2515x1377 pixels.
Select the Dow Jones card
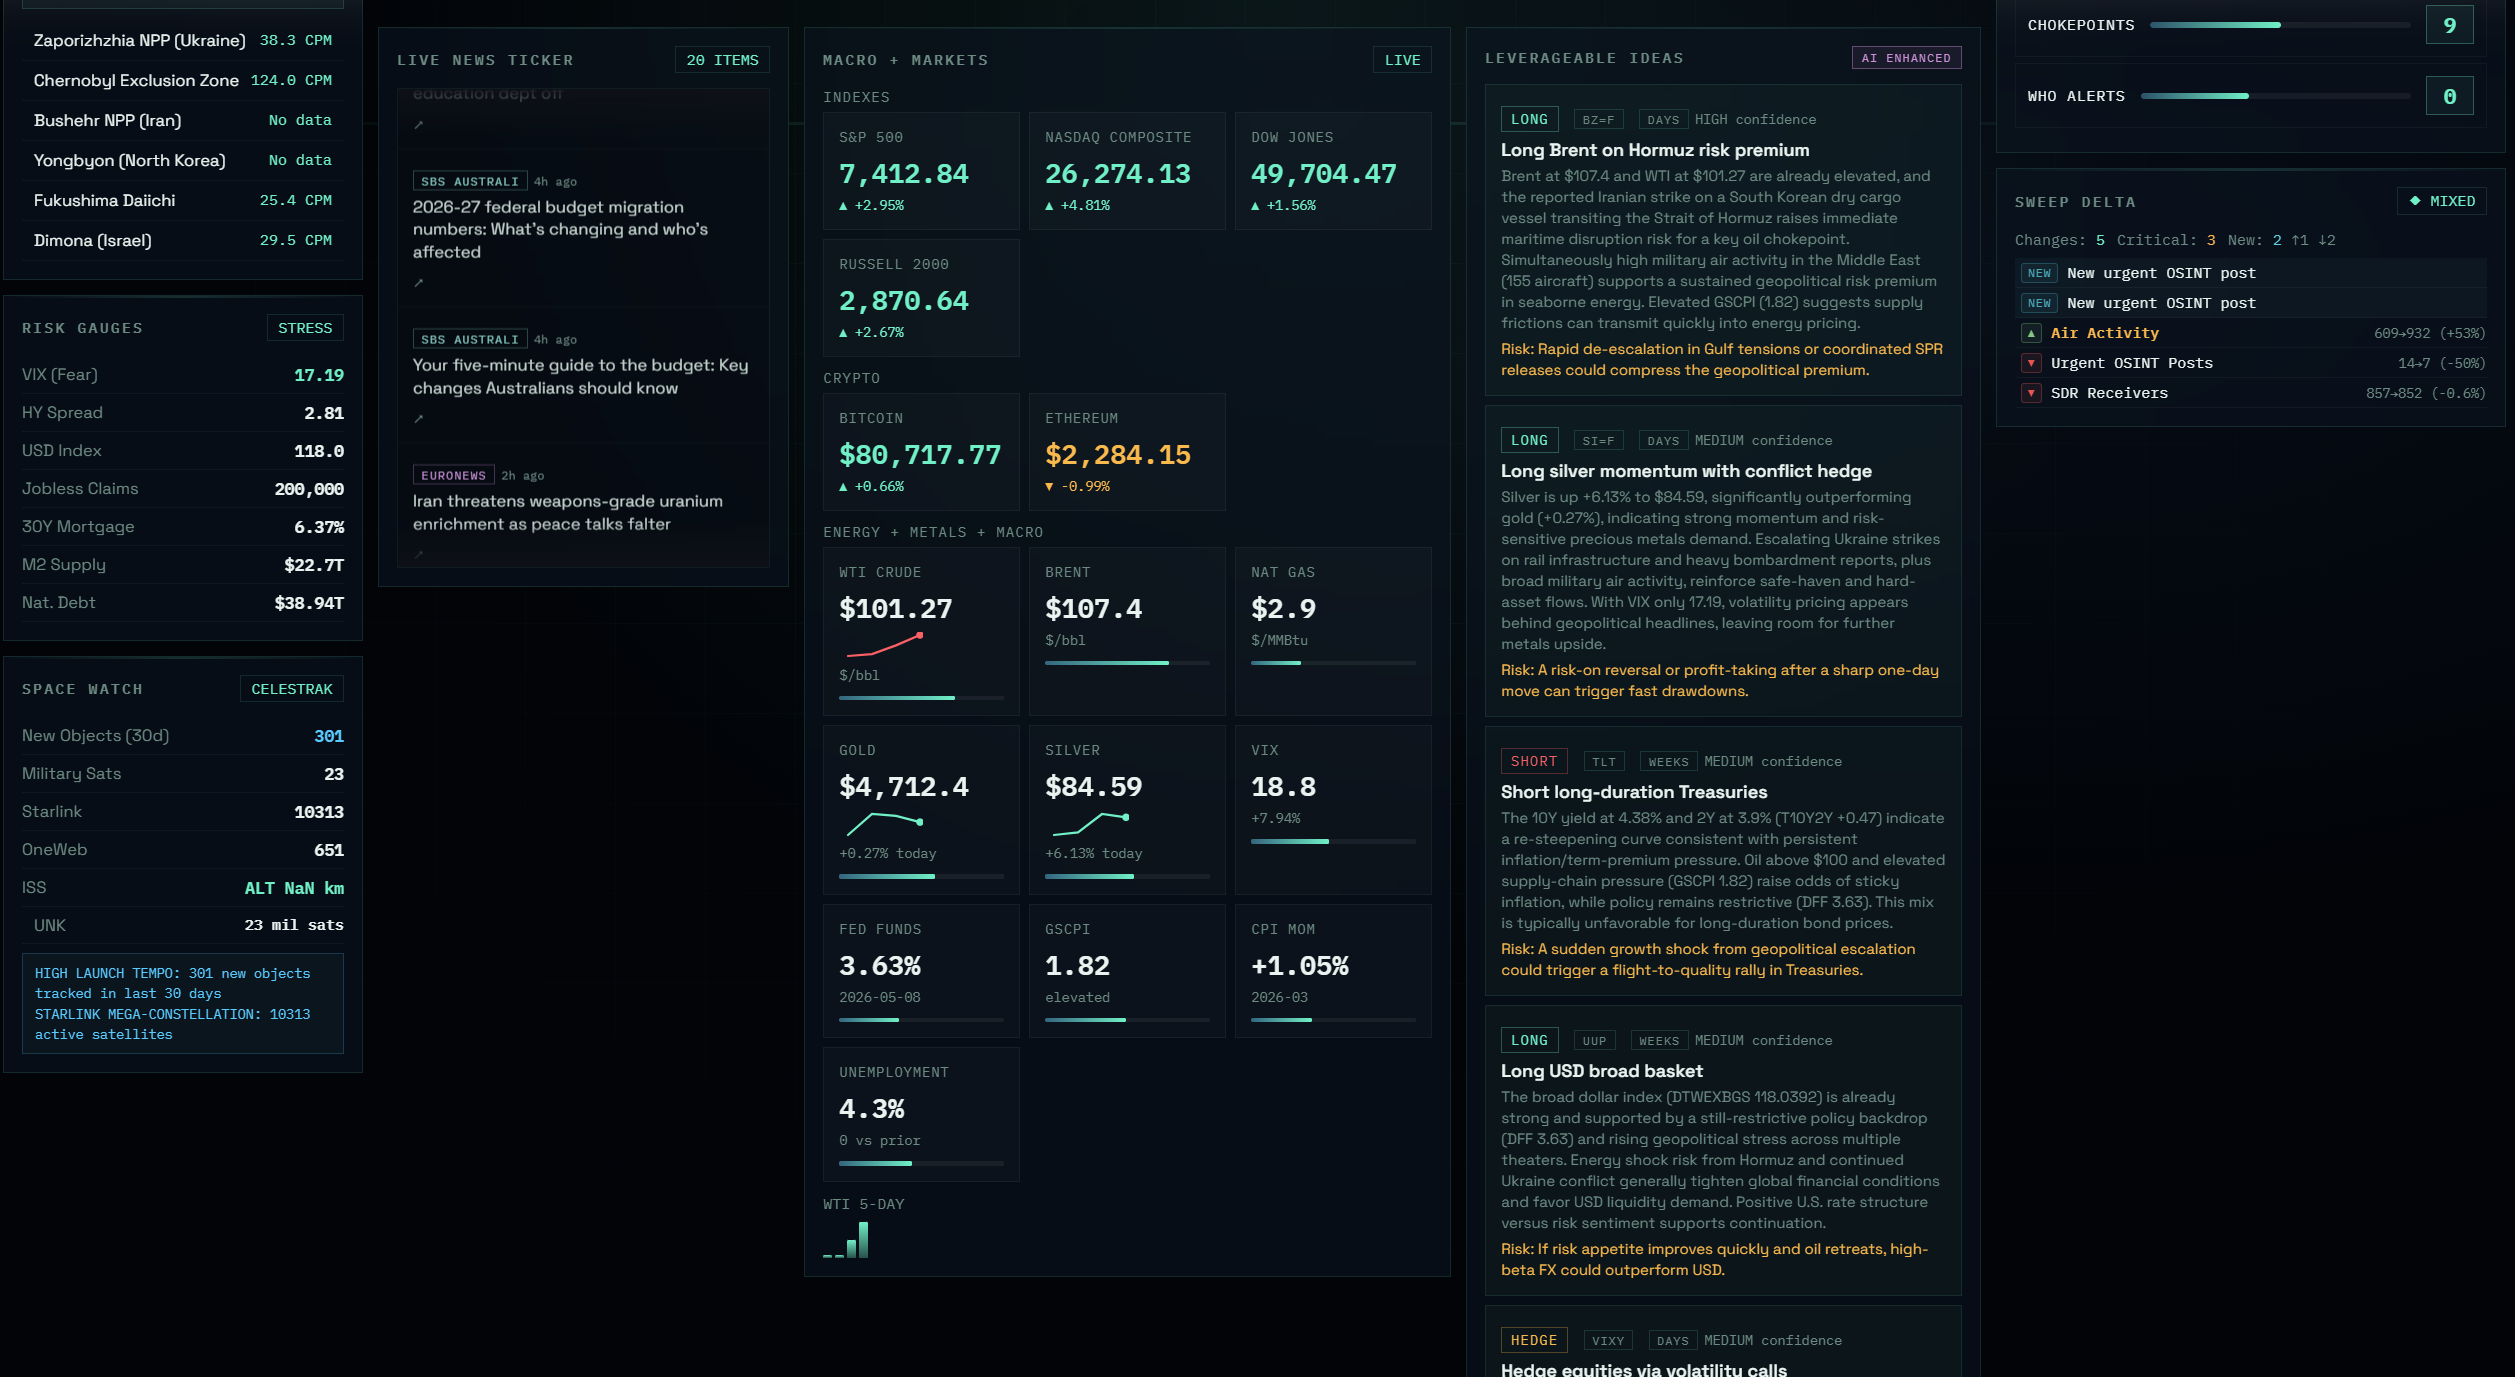(1333, 171)
